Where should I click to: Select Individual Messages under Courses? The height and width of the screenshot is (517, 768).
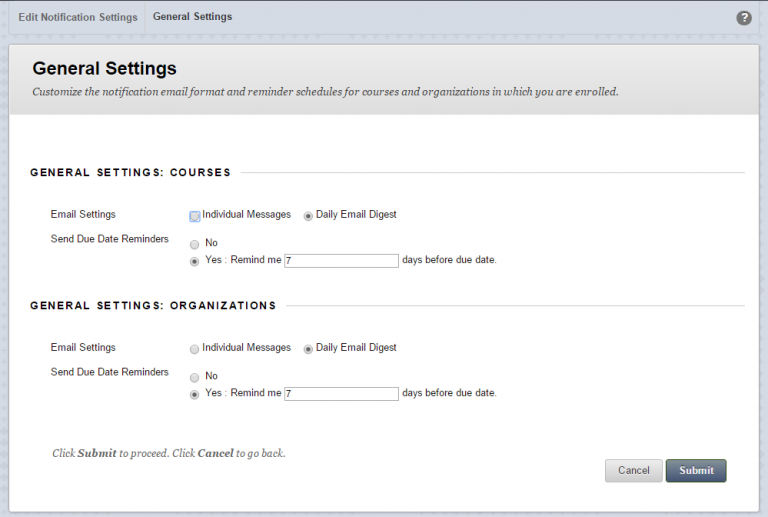[194, 216]
